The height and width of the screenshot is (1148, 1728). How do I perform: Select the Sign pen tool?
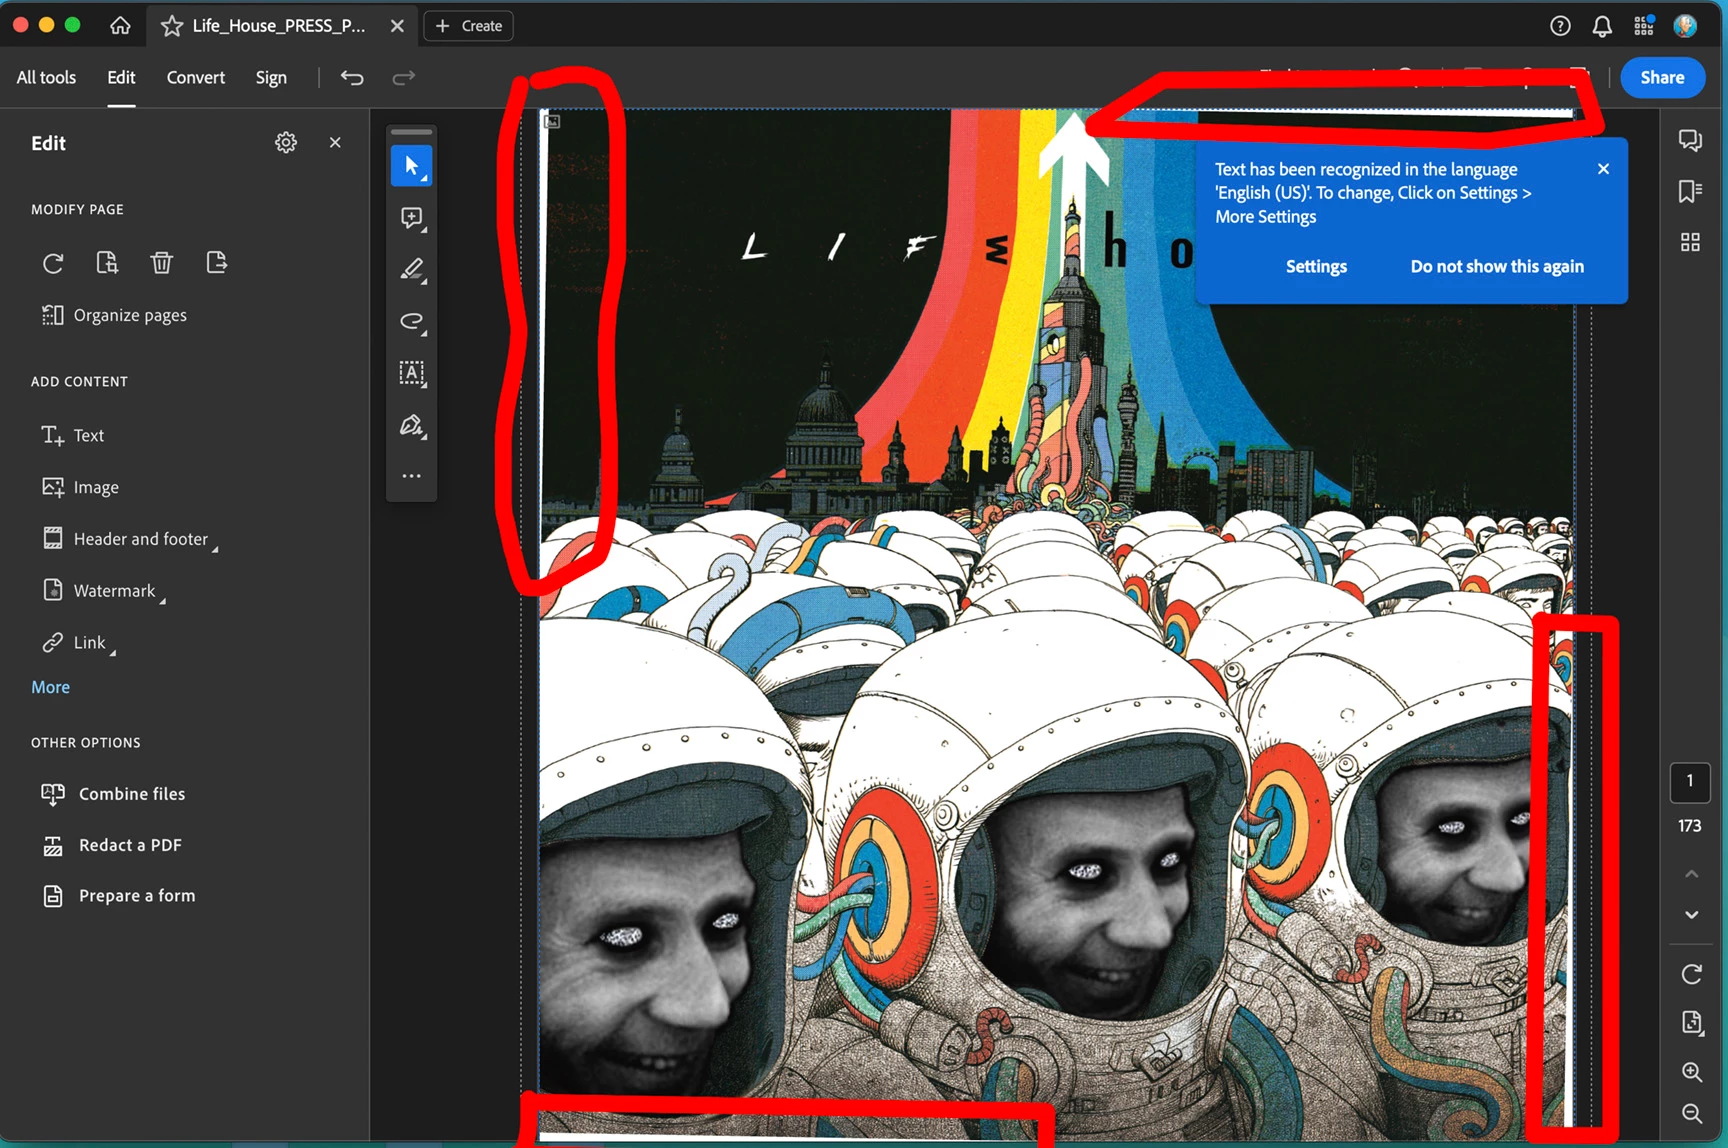point(411,426)
